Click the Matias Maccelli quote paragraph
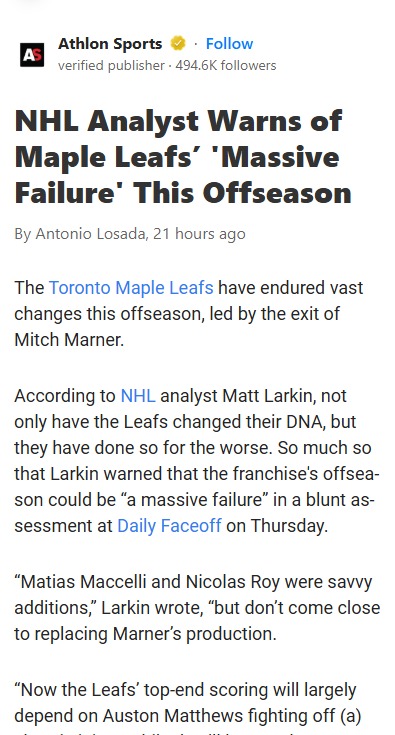 click(197, 608)
